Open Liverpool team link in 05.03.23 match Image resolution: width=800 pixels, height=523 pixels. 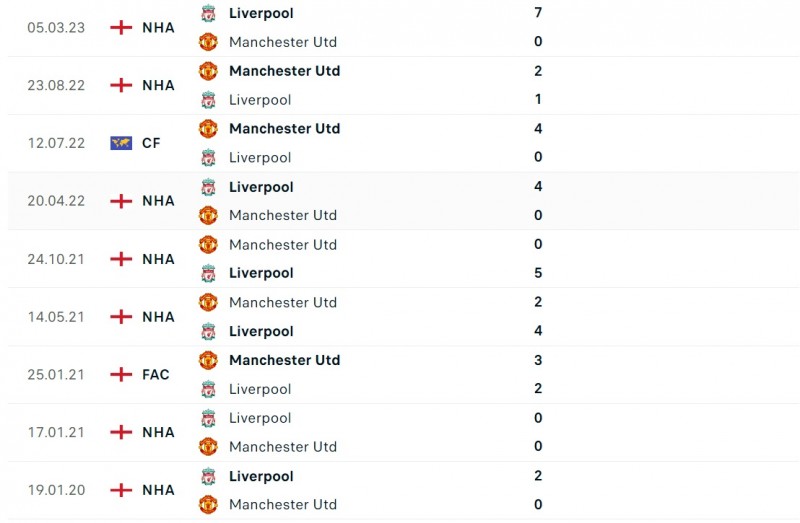(x=261, y=13)
